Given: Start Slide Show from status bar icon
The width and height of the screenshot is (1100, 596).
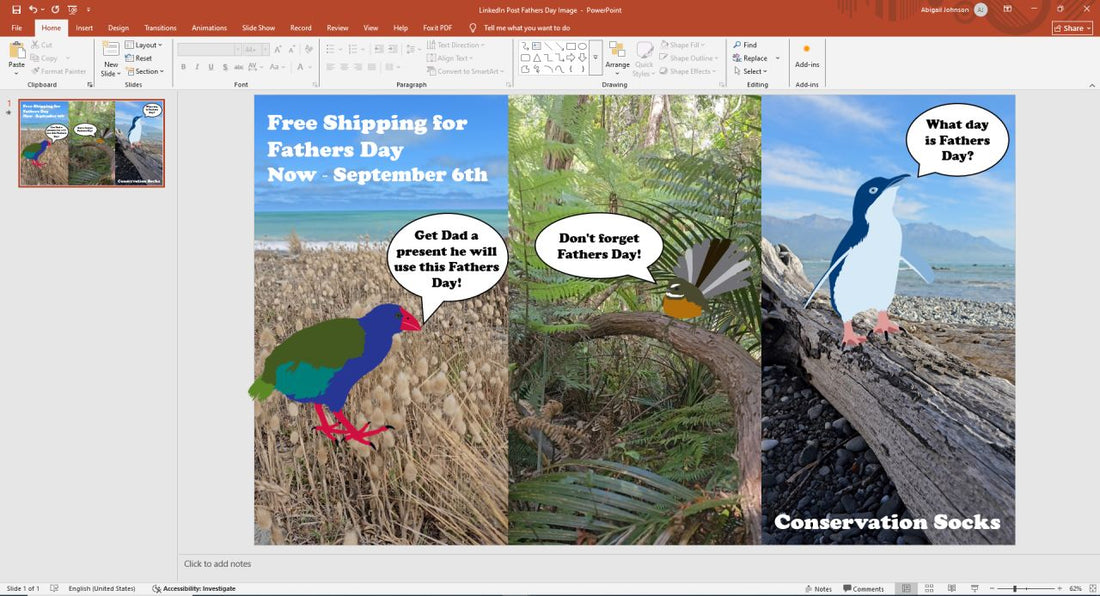Looking at the screenshot, I should click(x=974, y=589).
